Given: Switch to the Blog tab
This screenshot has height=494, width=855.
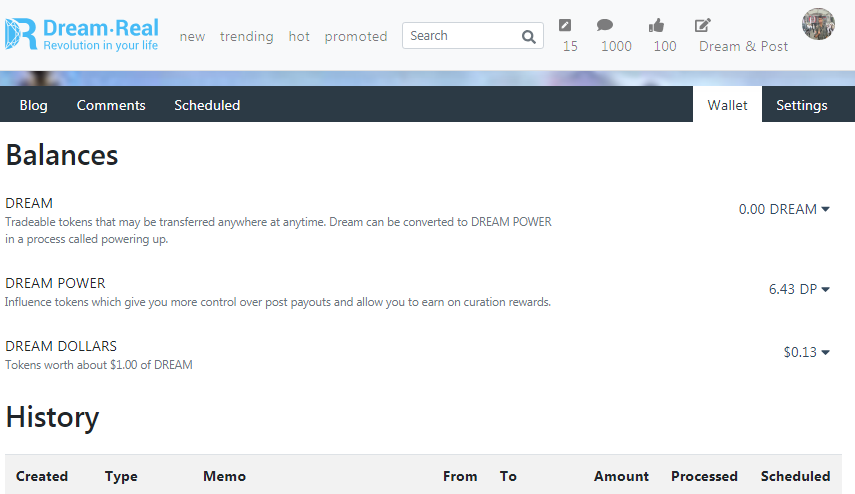Looking at the screenshot, I should [x=34, y=105].
